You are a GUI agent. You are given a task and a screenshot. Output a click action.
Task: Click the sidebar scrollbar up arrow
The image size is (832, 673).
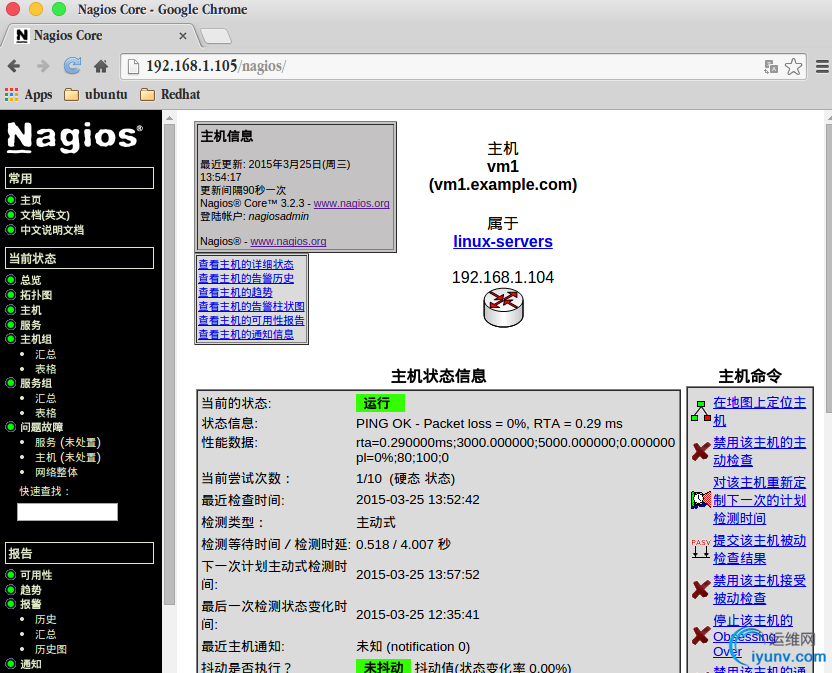169,118
